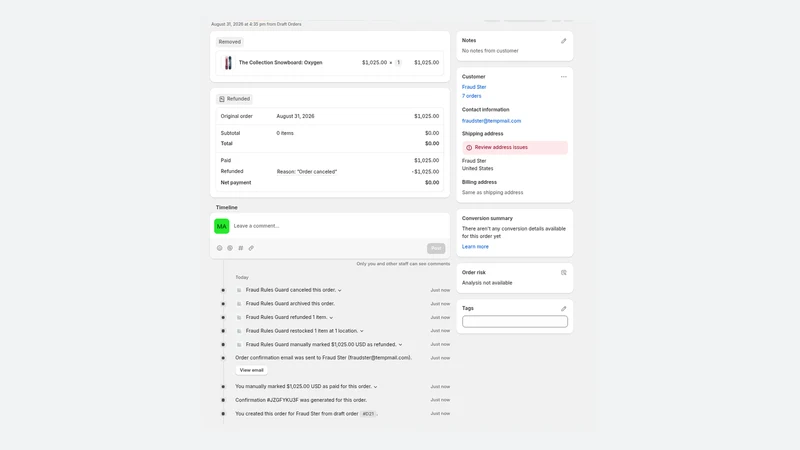The image size is (800, 450).
Task: Click the fraudster@tempmail.com email link
Action: click(x=491, y=121)
